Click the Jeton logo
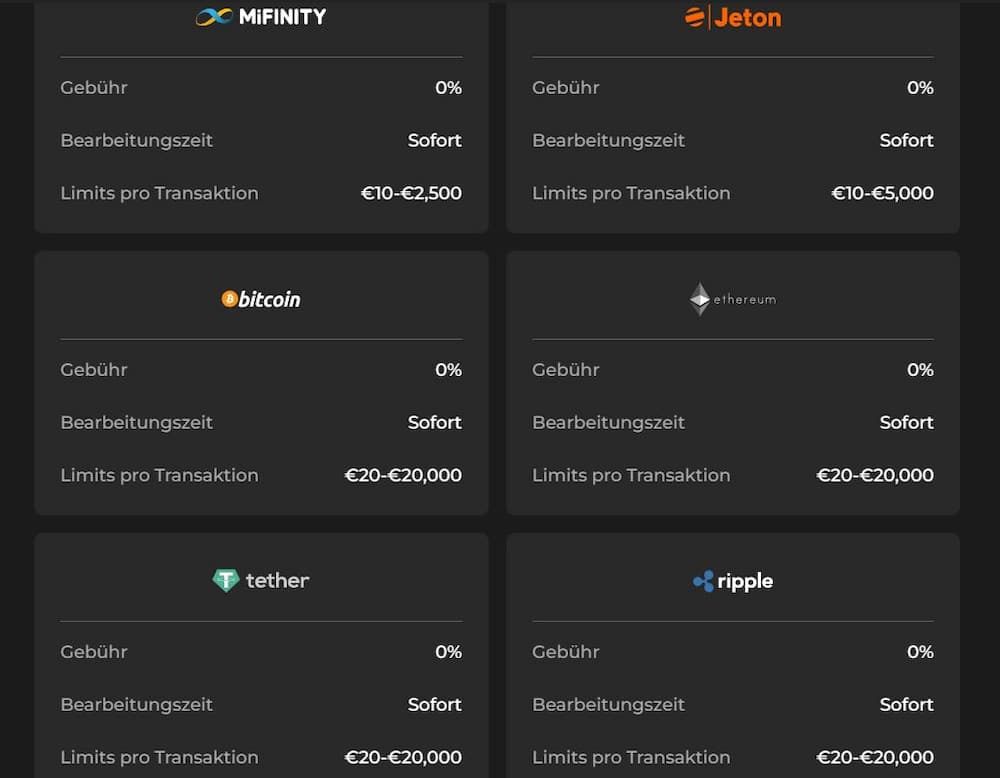Viewport: 1000px width, 778px height. (x=733, y=17)
